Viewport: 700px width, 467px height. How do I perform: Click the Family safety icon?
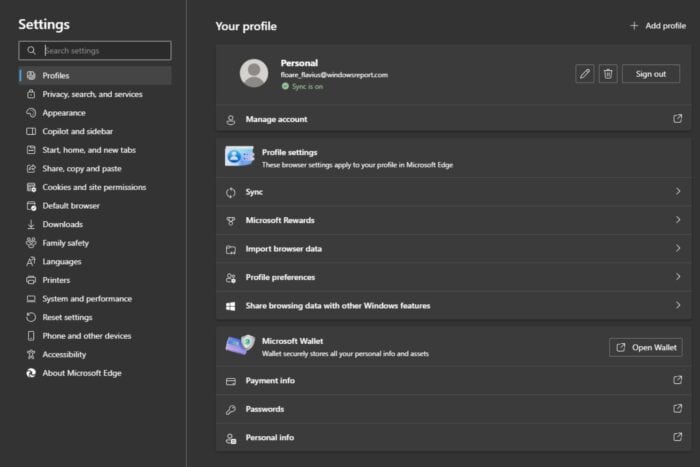[x=31, y=243]
